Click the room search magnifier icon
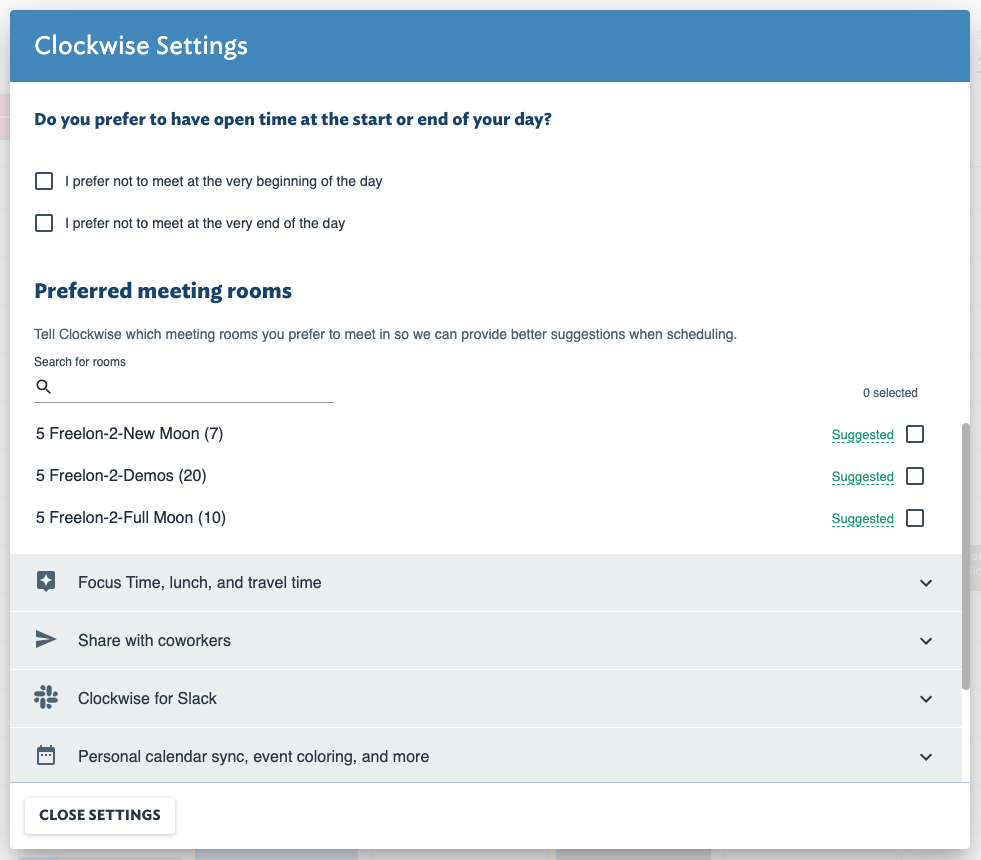Viewport: 981px width, 860px height. click(43, 387)
